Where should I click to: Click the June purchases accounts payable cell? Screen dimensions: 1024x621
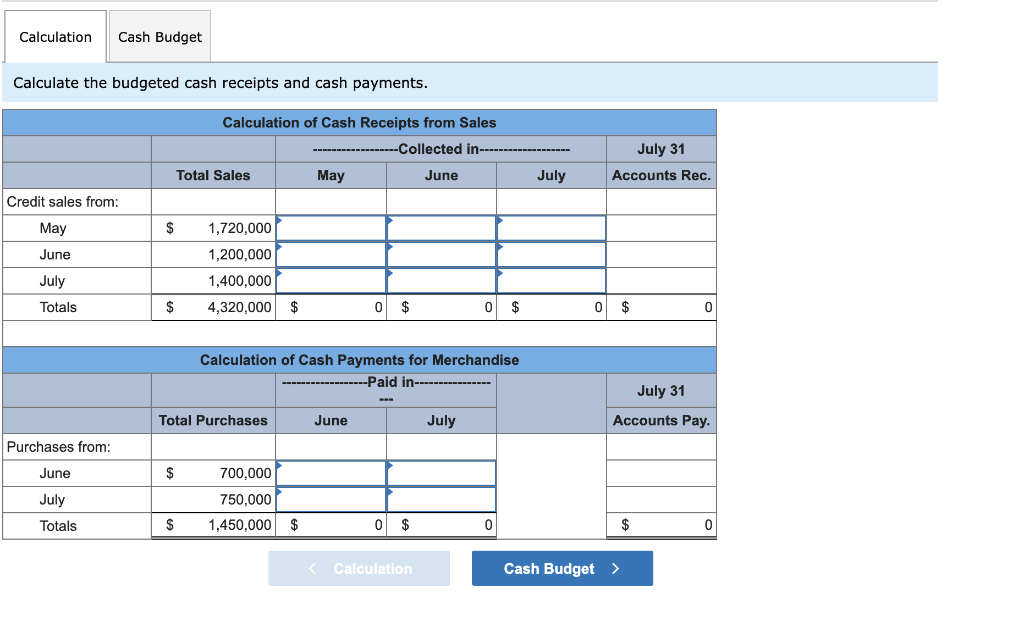[661, 473]
